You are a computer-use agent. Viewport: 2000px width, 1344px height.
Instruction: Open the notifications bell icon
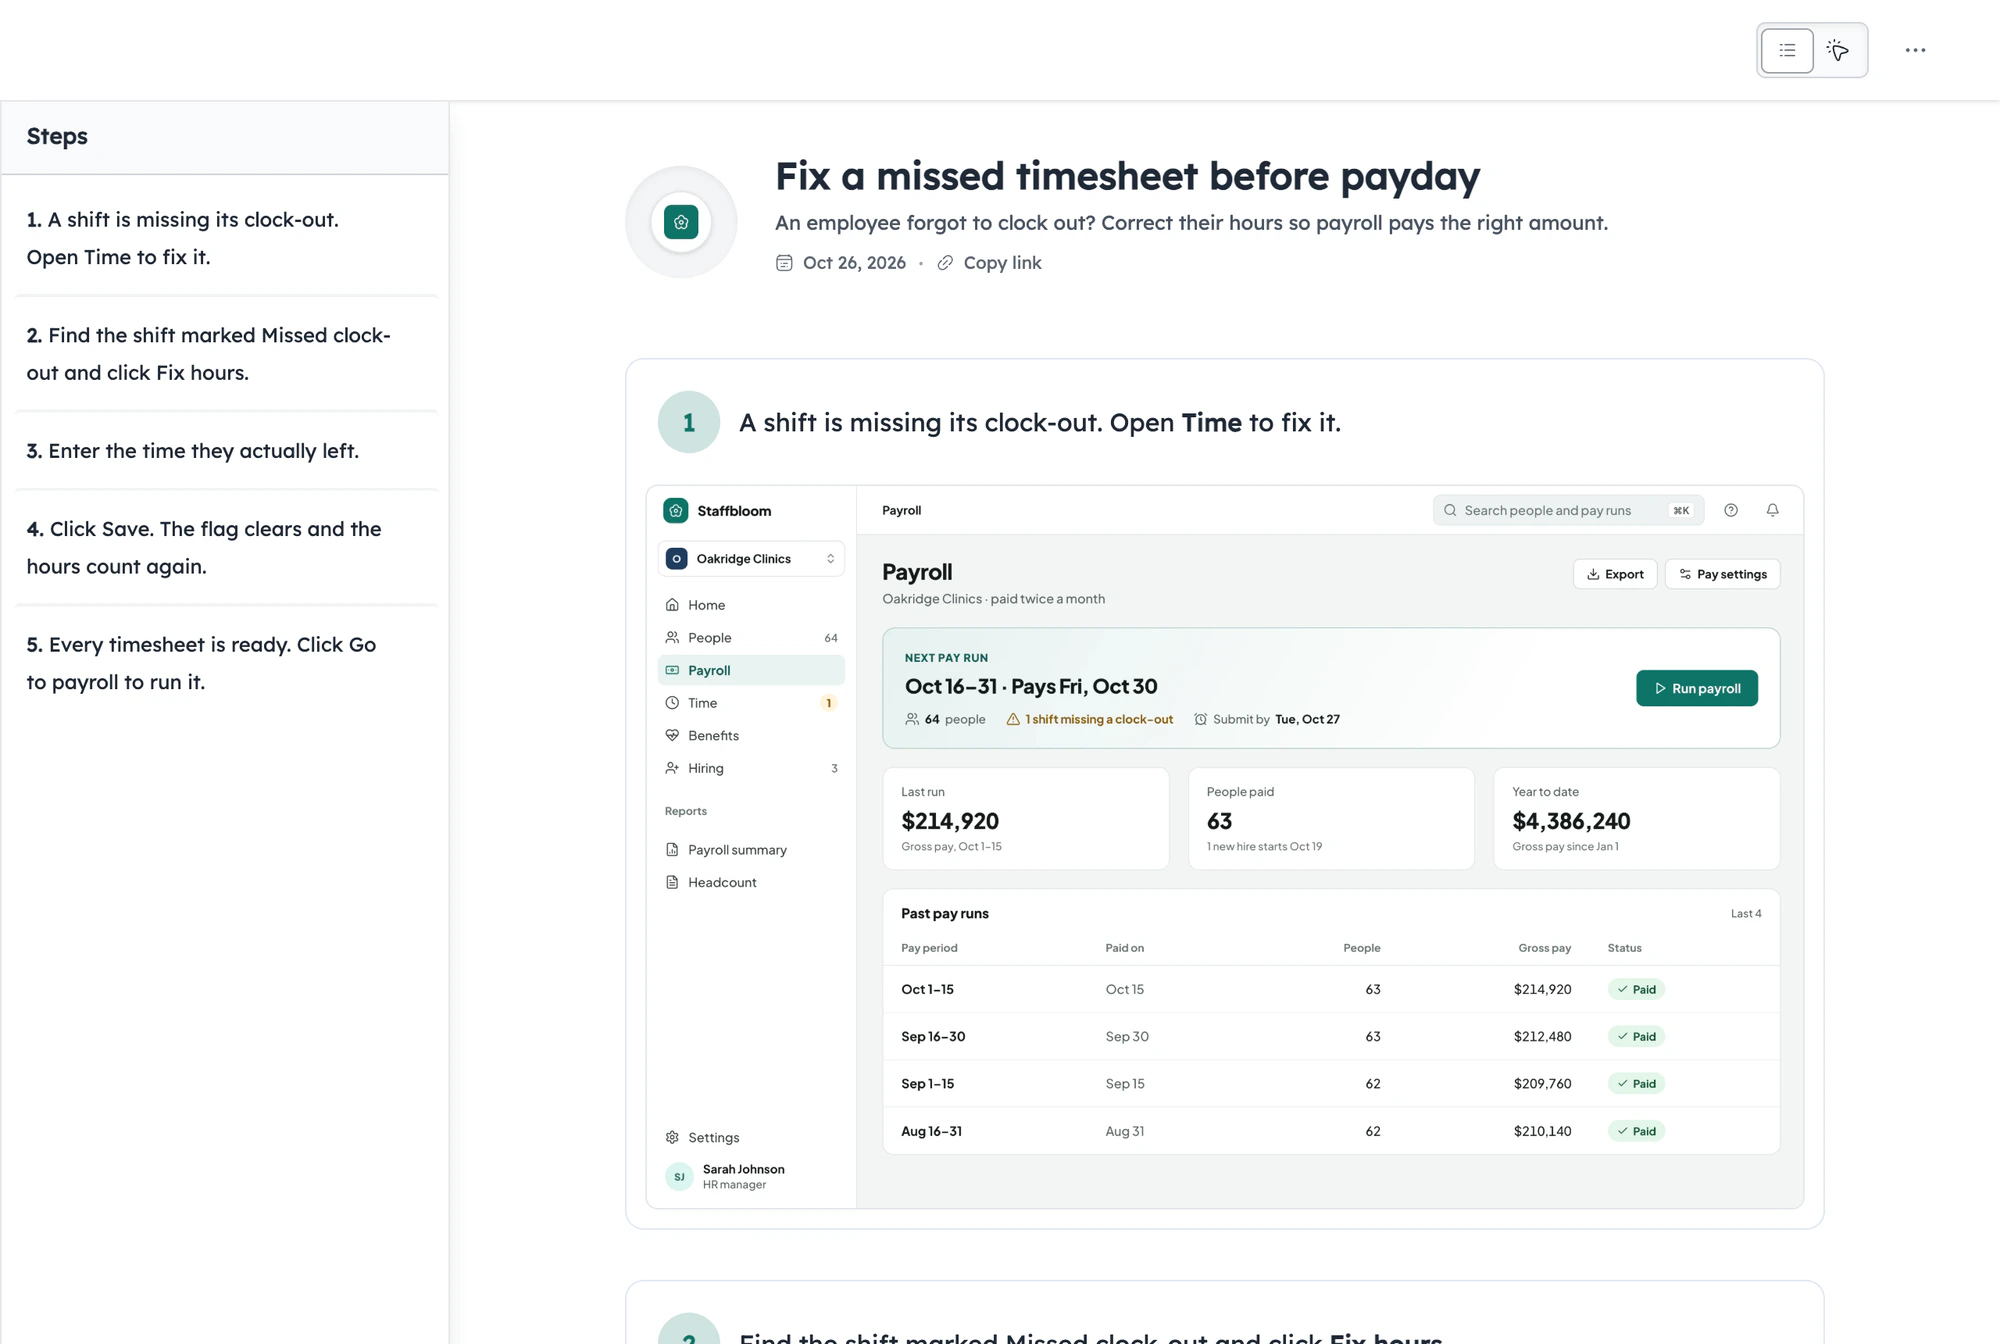(x=1772, y=510)
